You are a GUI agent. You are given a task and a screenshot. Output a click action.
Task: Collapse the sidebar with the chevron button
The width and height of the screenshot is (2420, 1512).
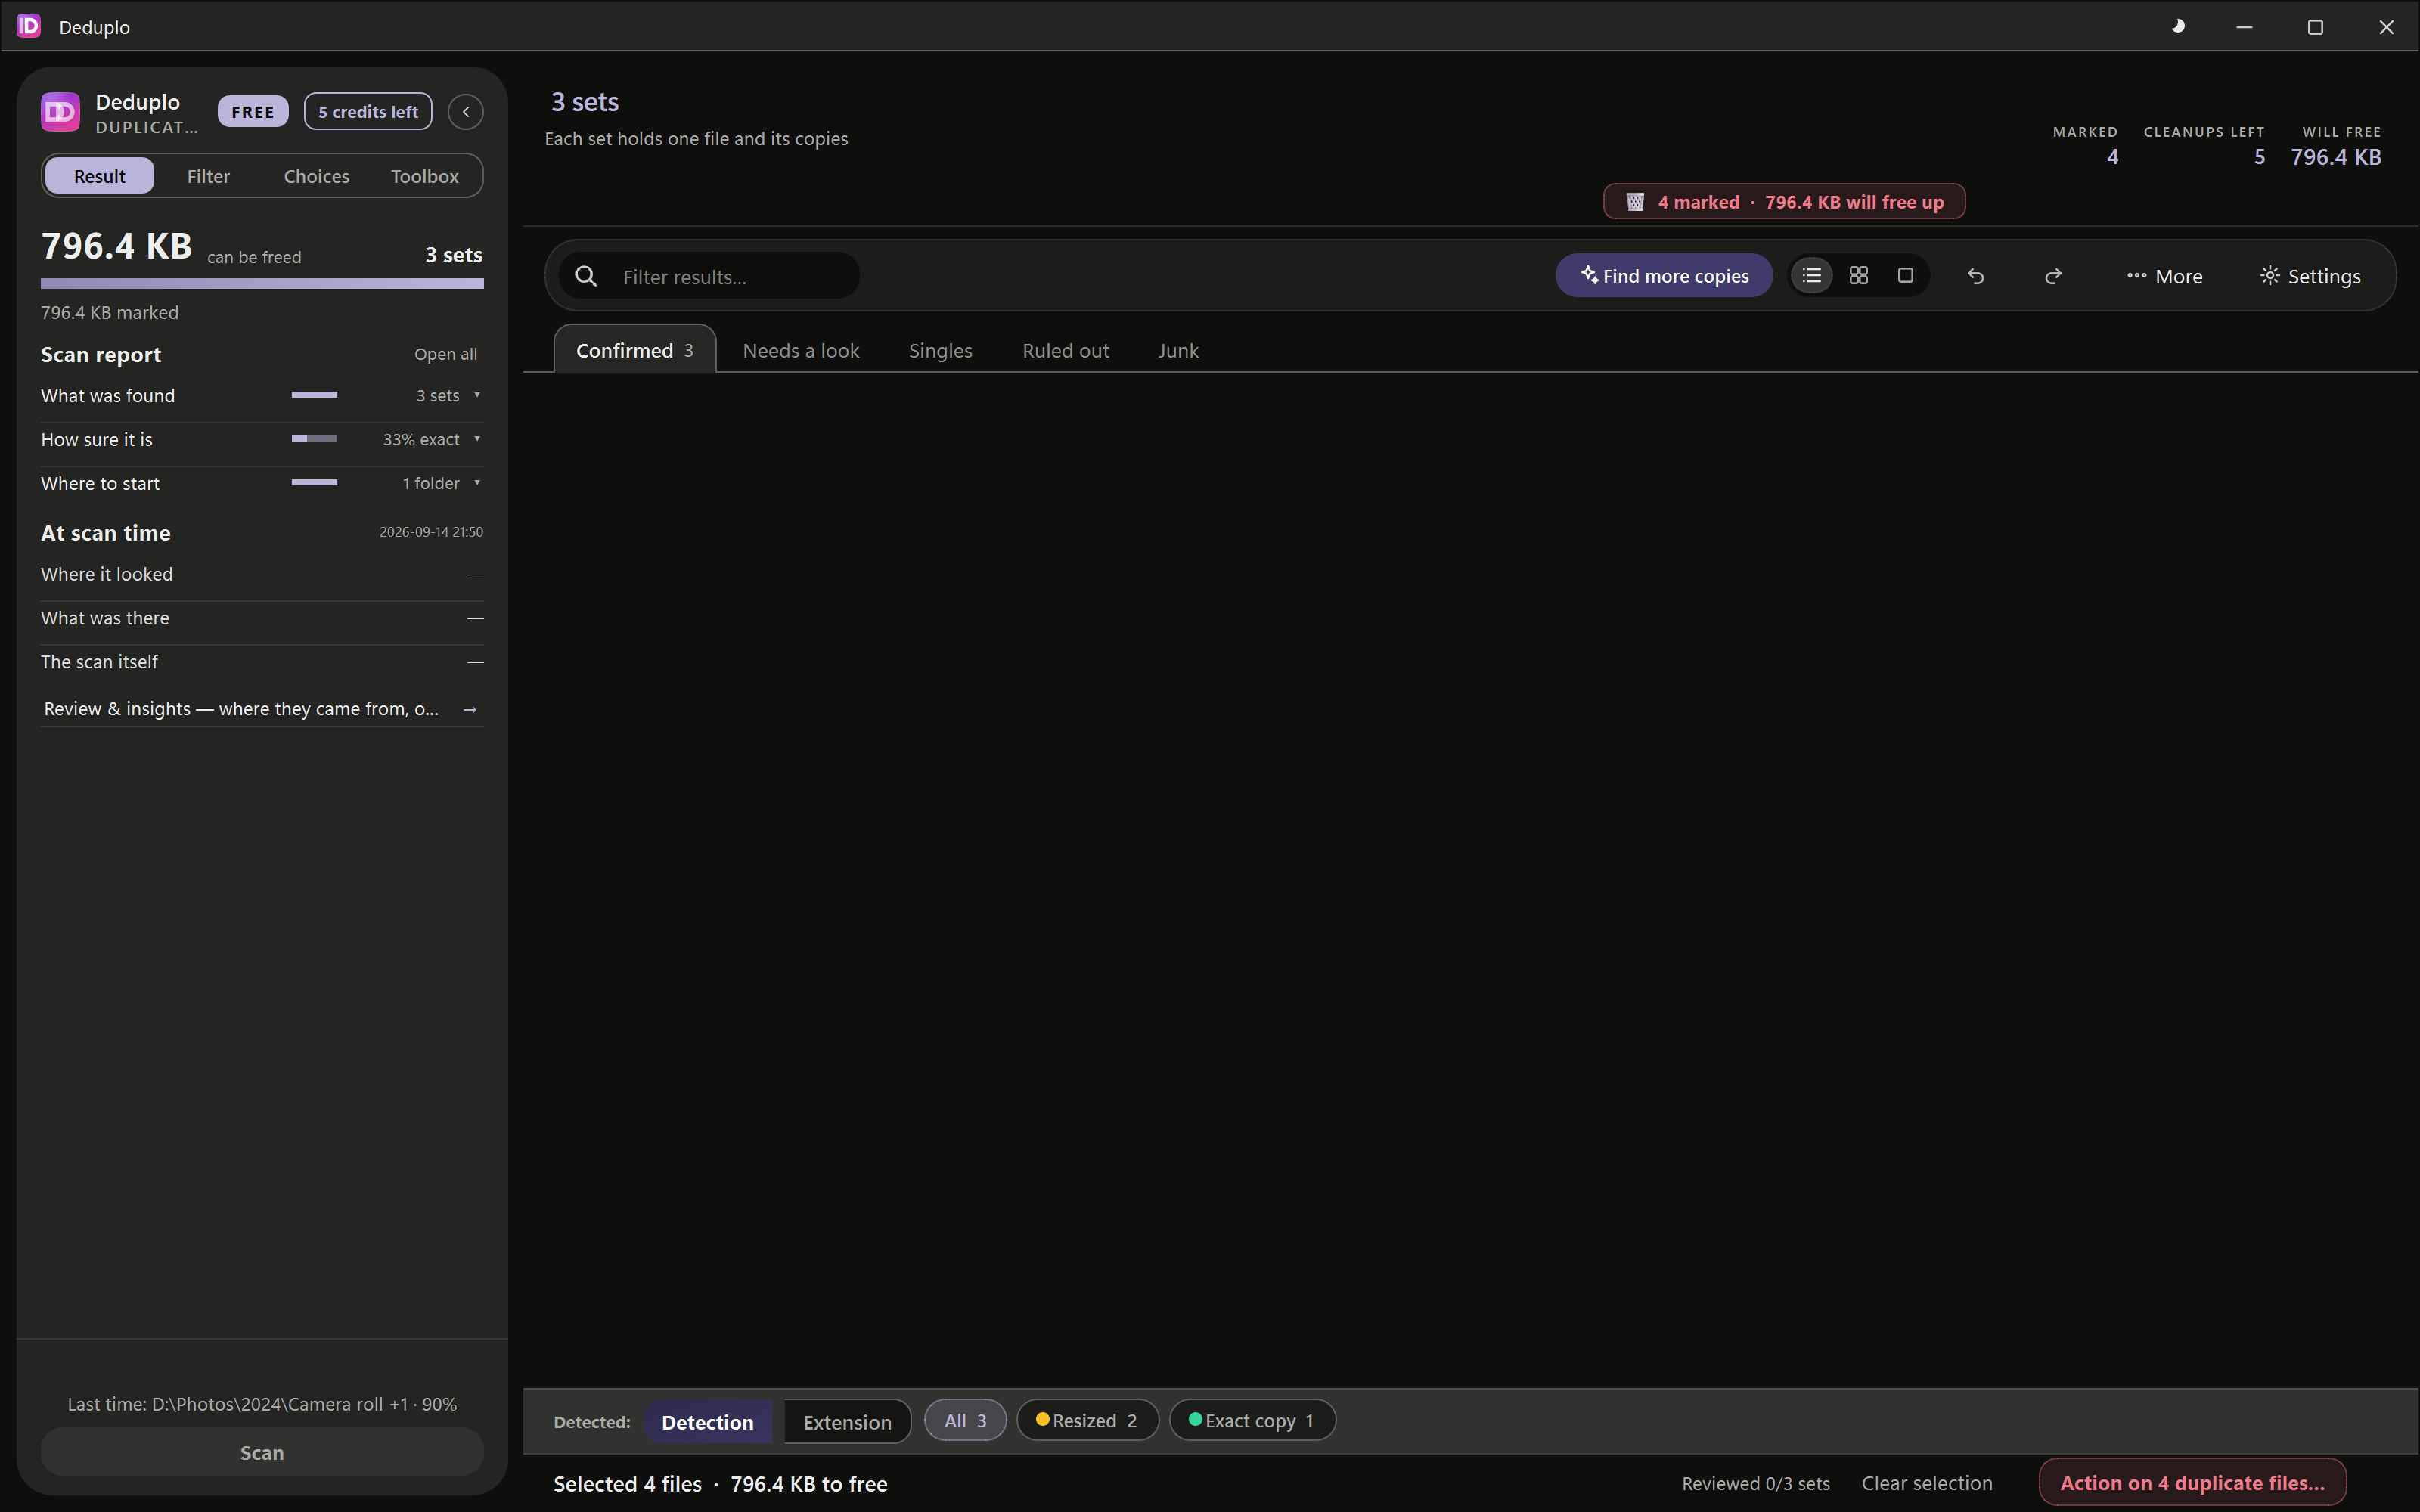point(466,112)
